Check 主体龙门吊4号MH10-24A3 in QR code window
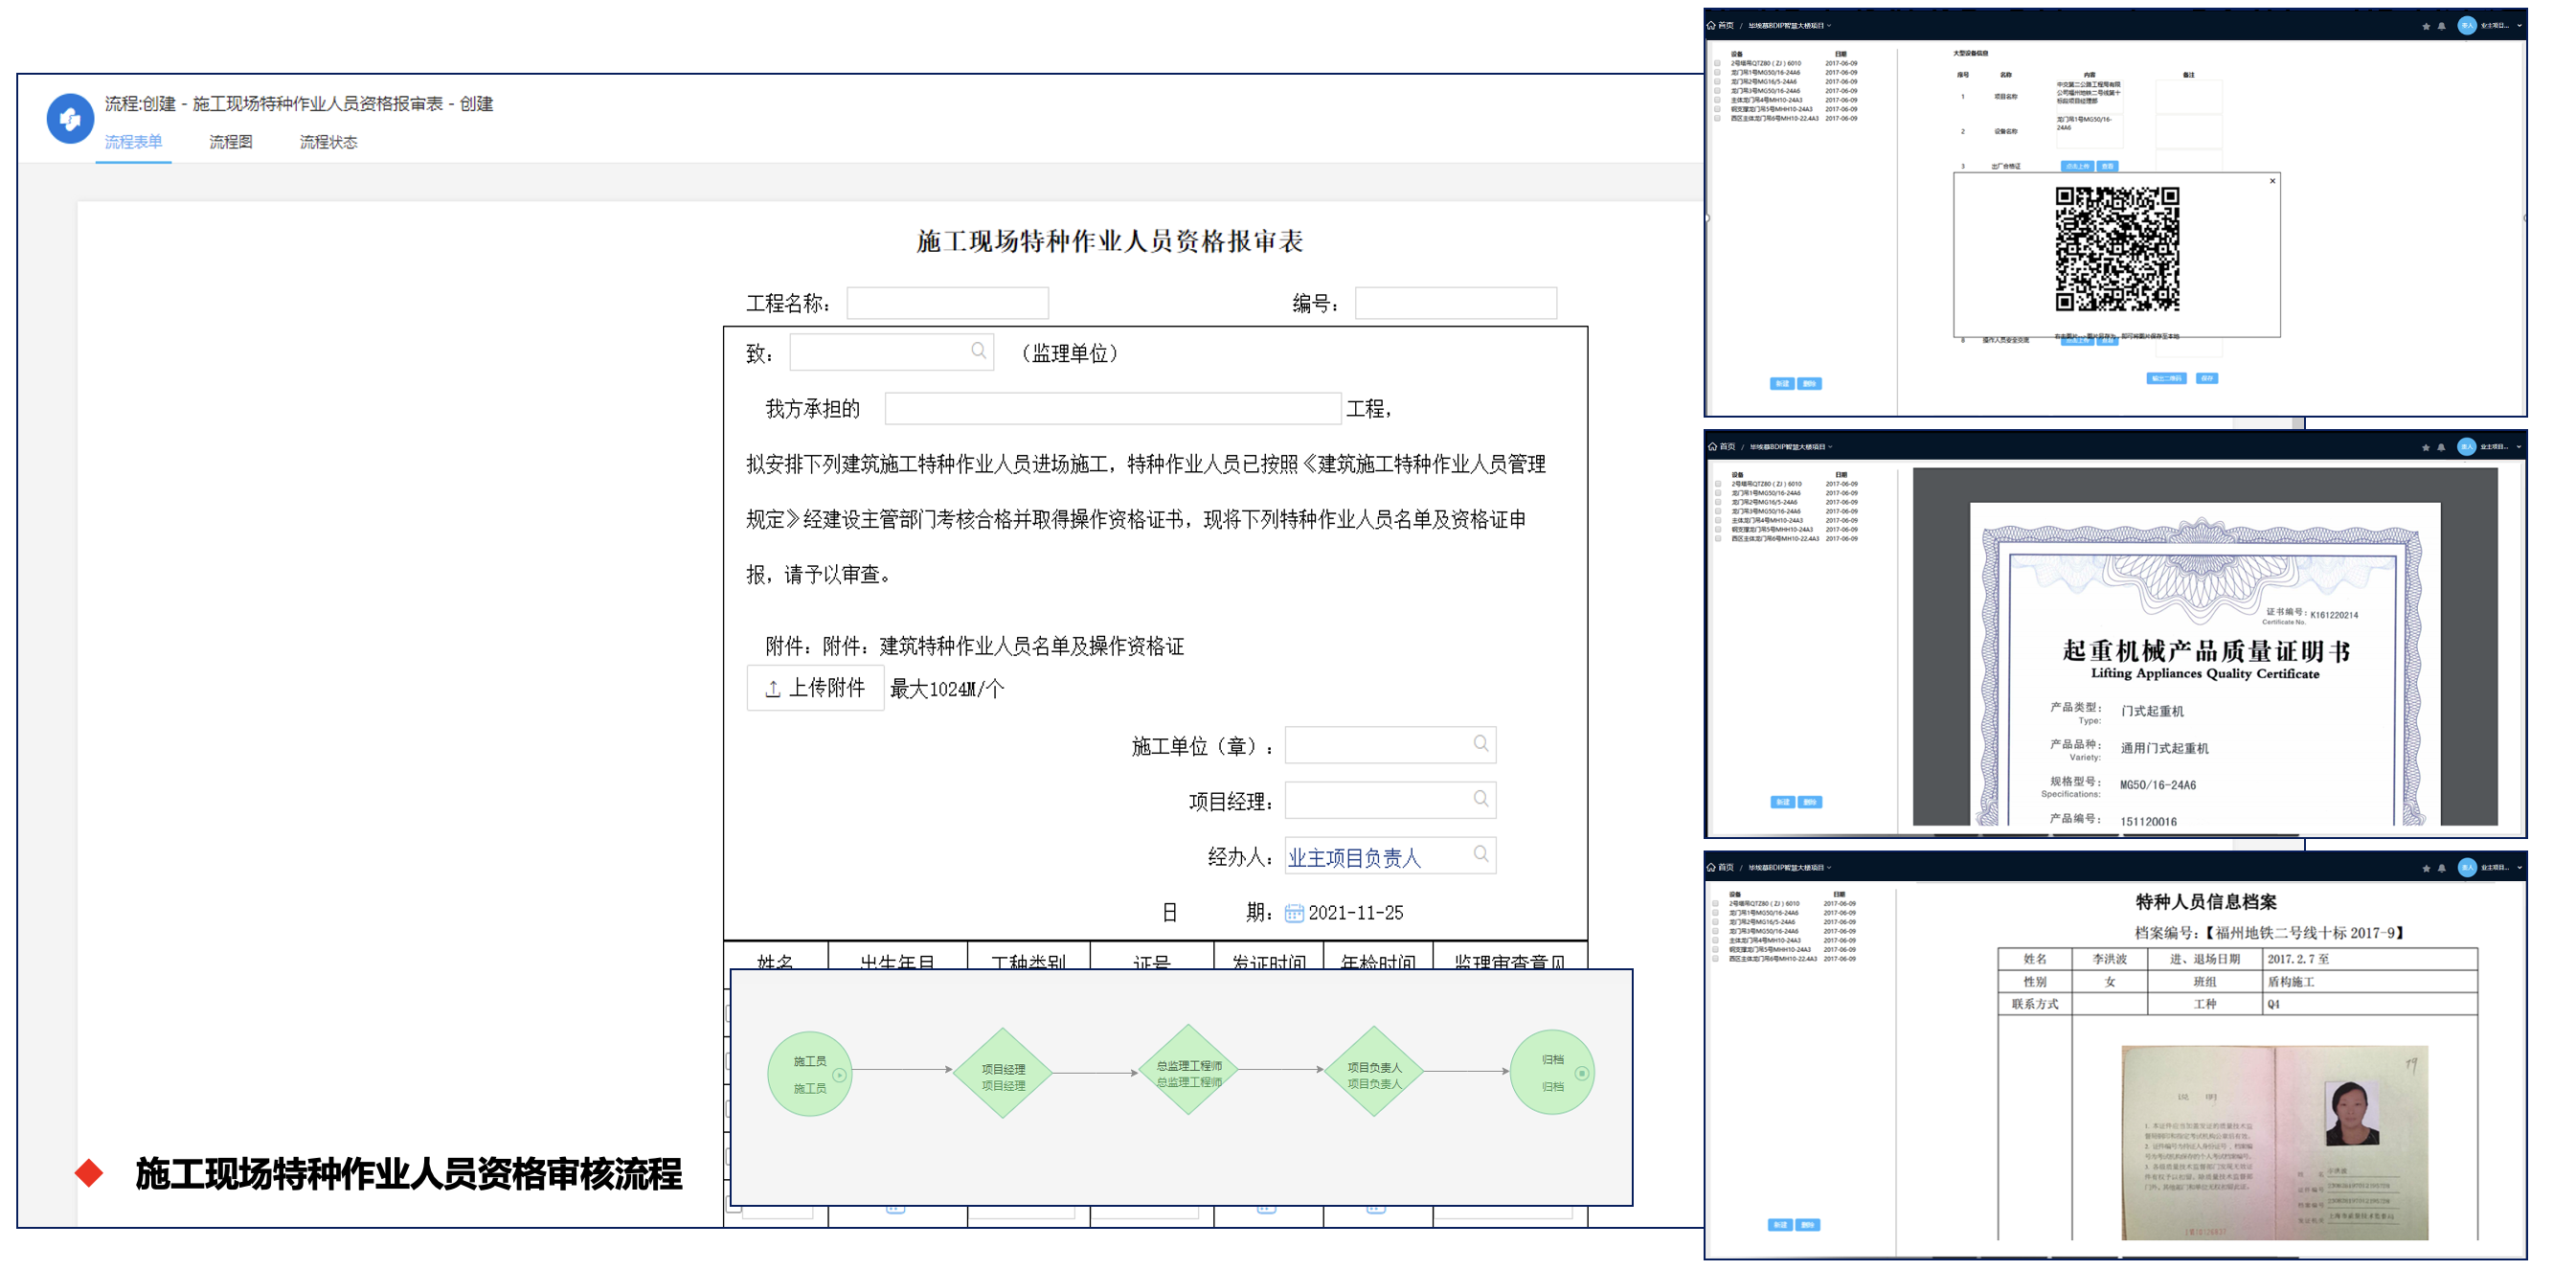This screenshot has height=1270, width=2576. [x=1718, y=100]
